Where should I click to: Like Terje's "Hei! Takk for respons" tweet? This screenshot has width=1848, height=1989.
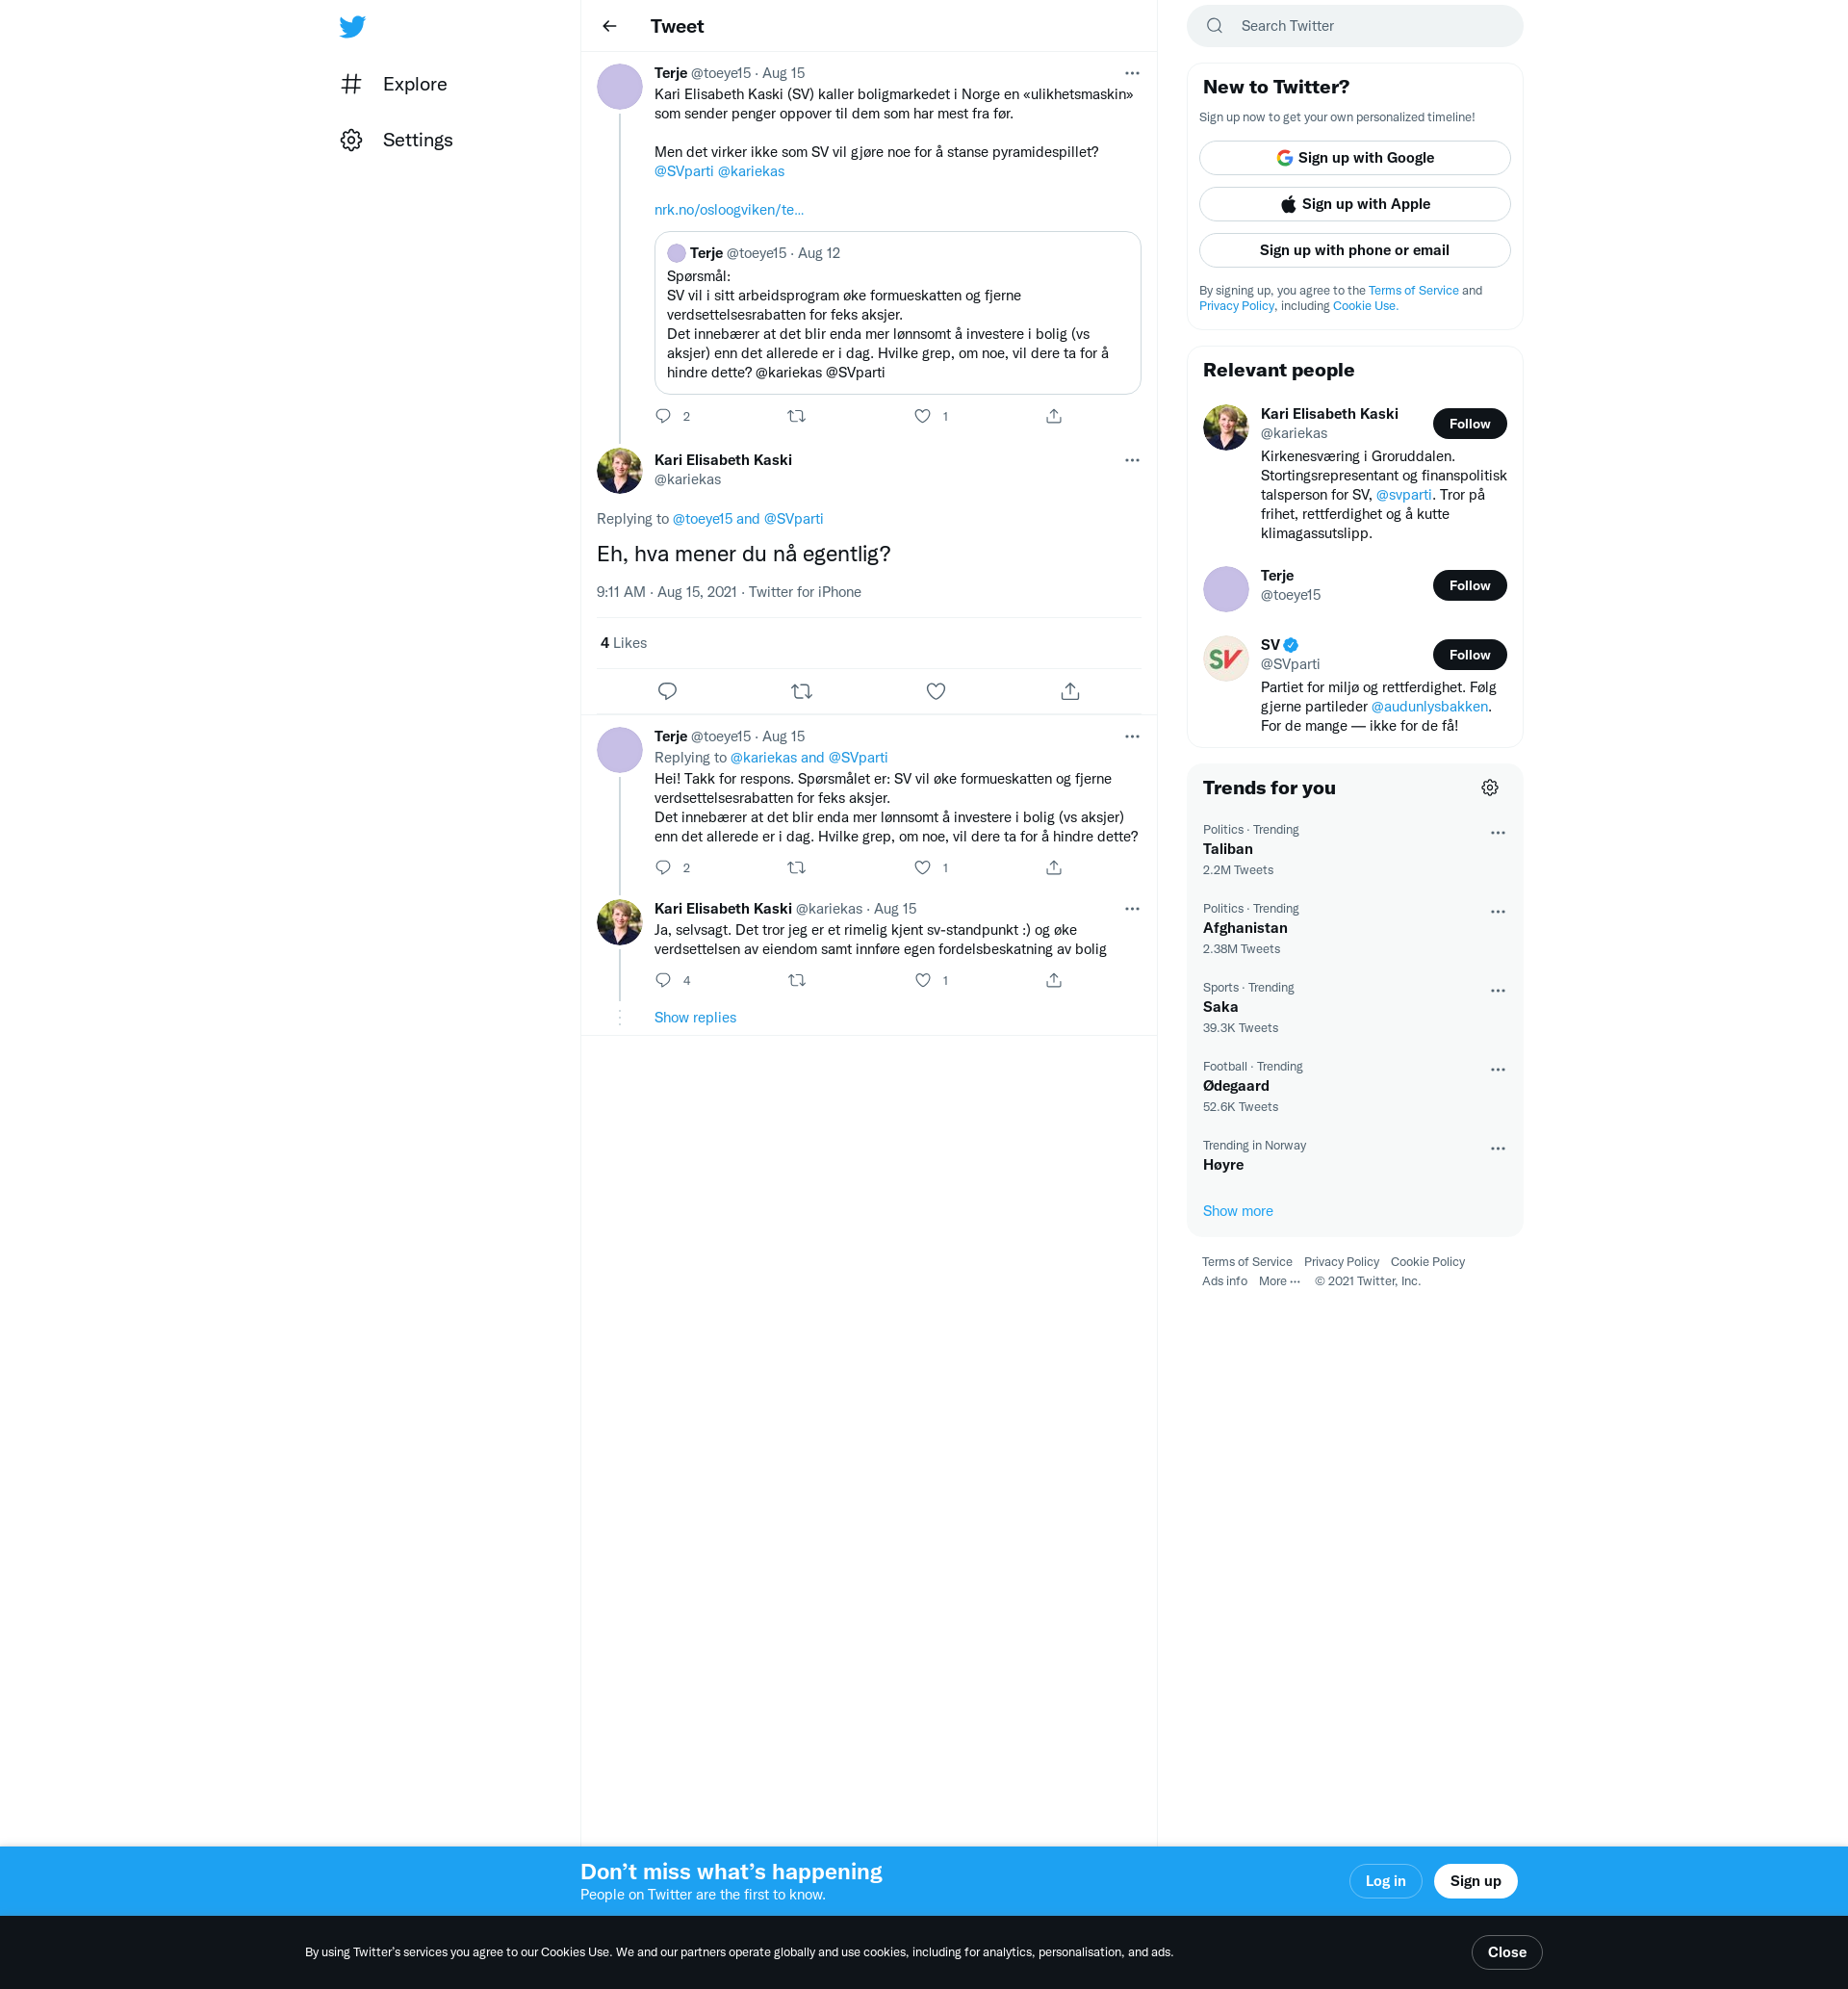(922, 868)
